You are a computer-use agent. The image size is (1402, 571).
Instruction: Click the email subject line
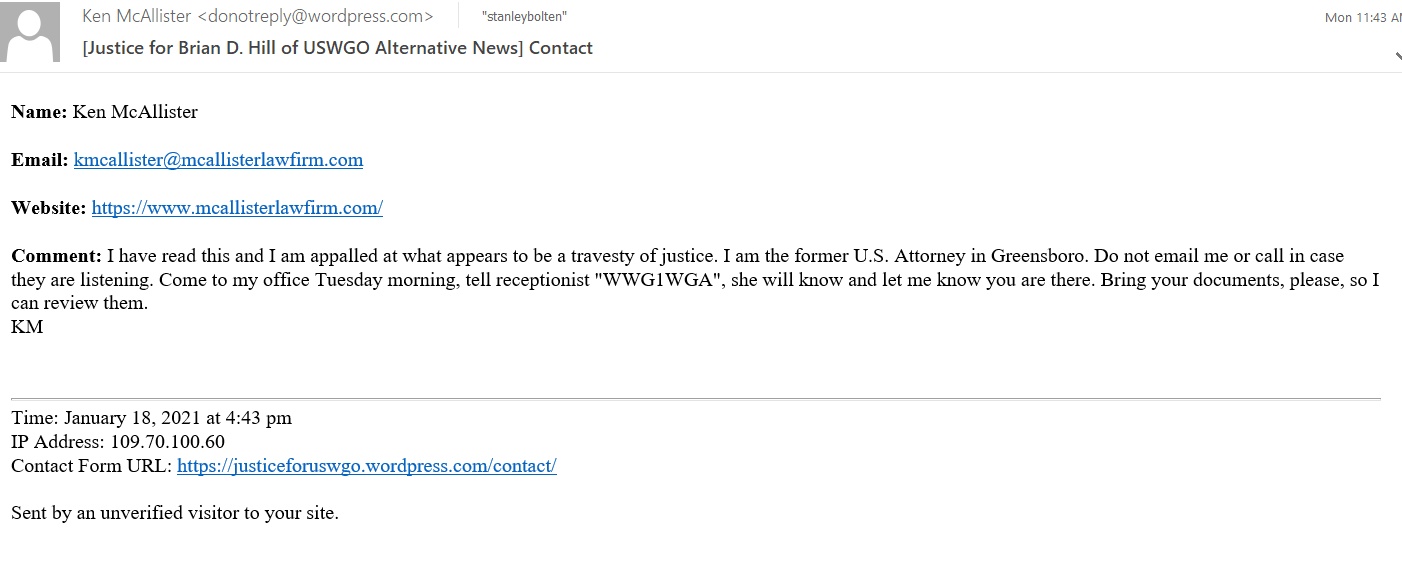338,48
